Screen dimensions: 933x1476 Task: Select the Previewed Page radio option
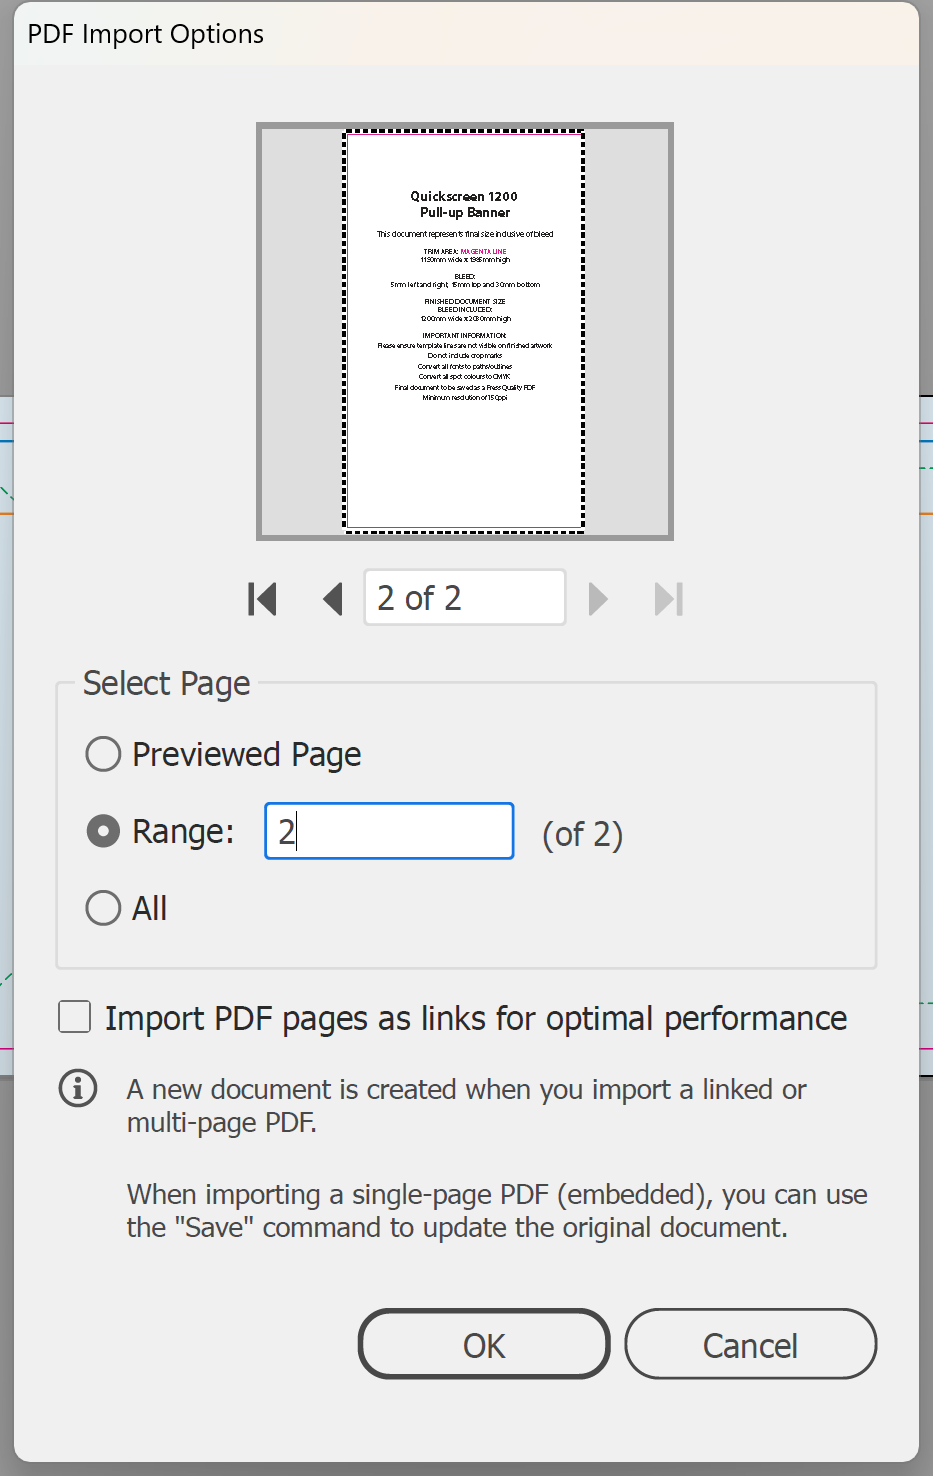tap(103, 754)
